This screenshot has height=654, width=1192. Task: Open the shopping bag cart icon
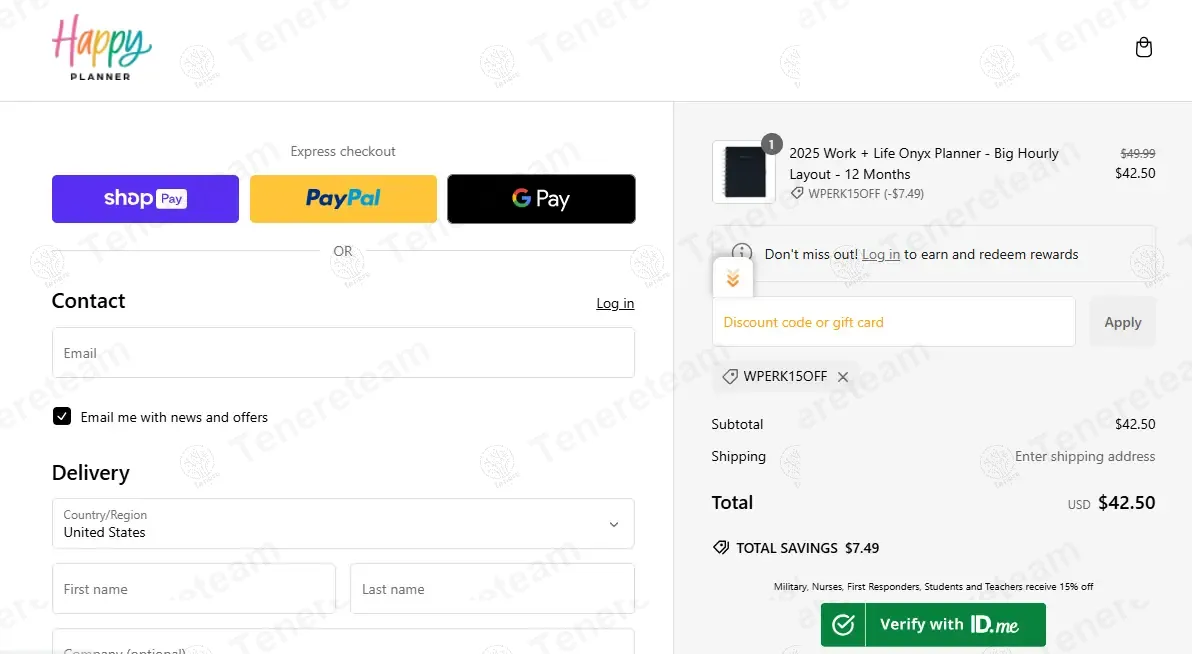point(1144,48)
